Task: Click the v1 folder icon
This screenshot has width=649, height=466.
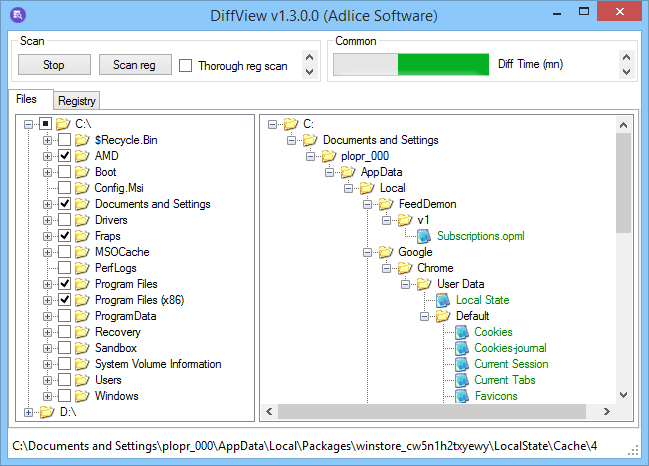Action: 405,220
